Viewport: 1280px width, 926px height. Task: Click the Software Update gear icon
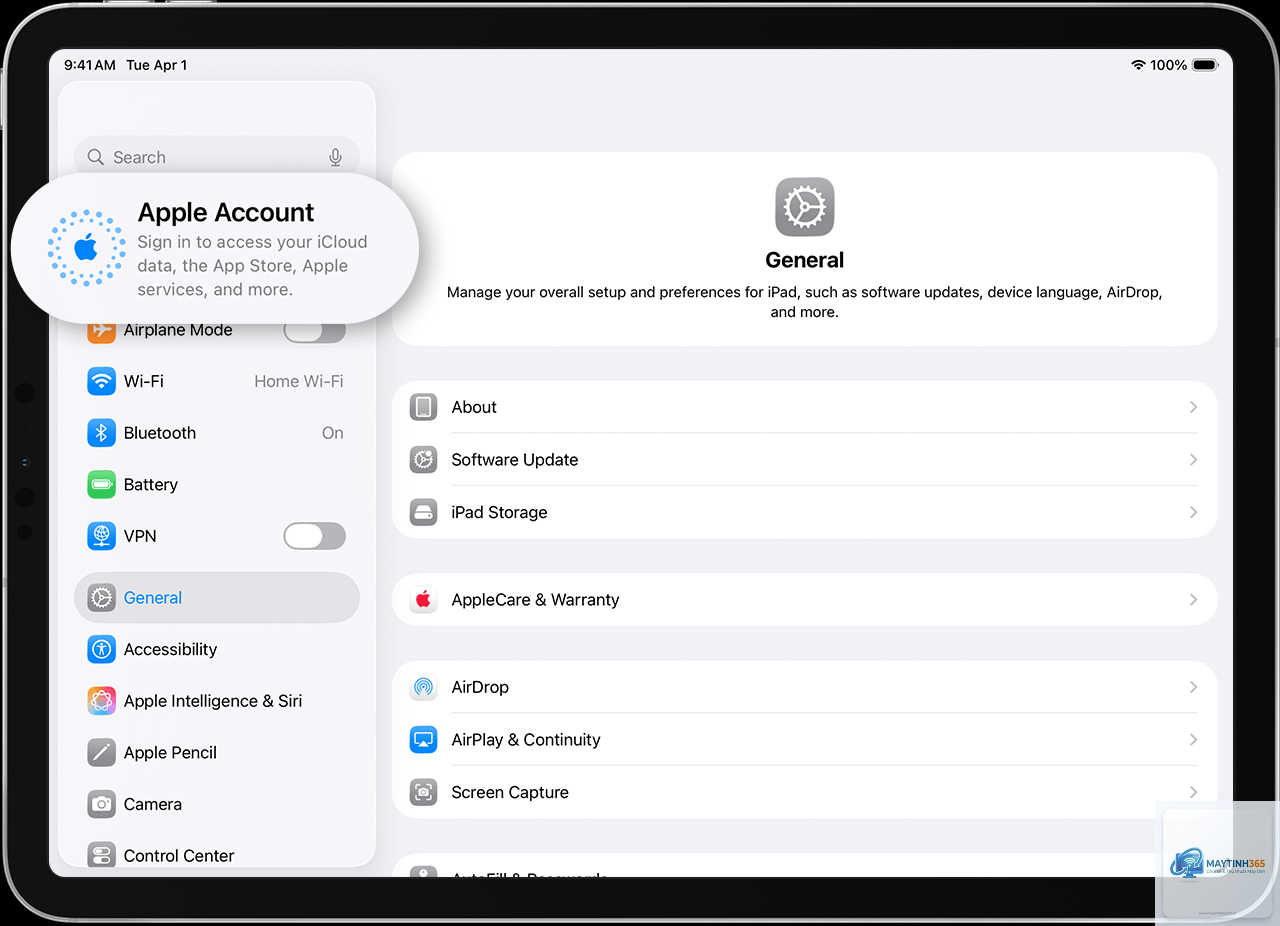(x=424, y=460)
